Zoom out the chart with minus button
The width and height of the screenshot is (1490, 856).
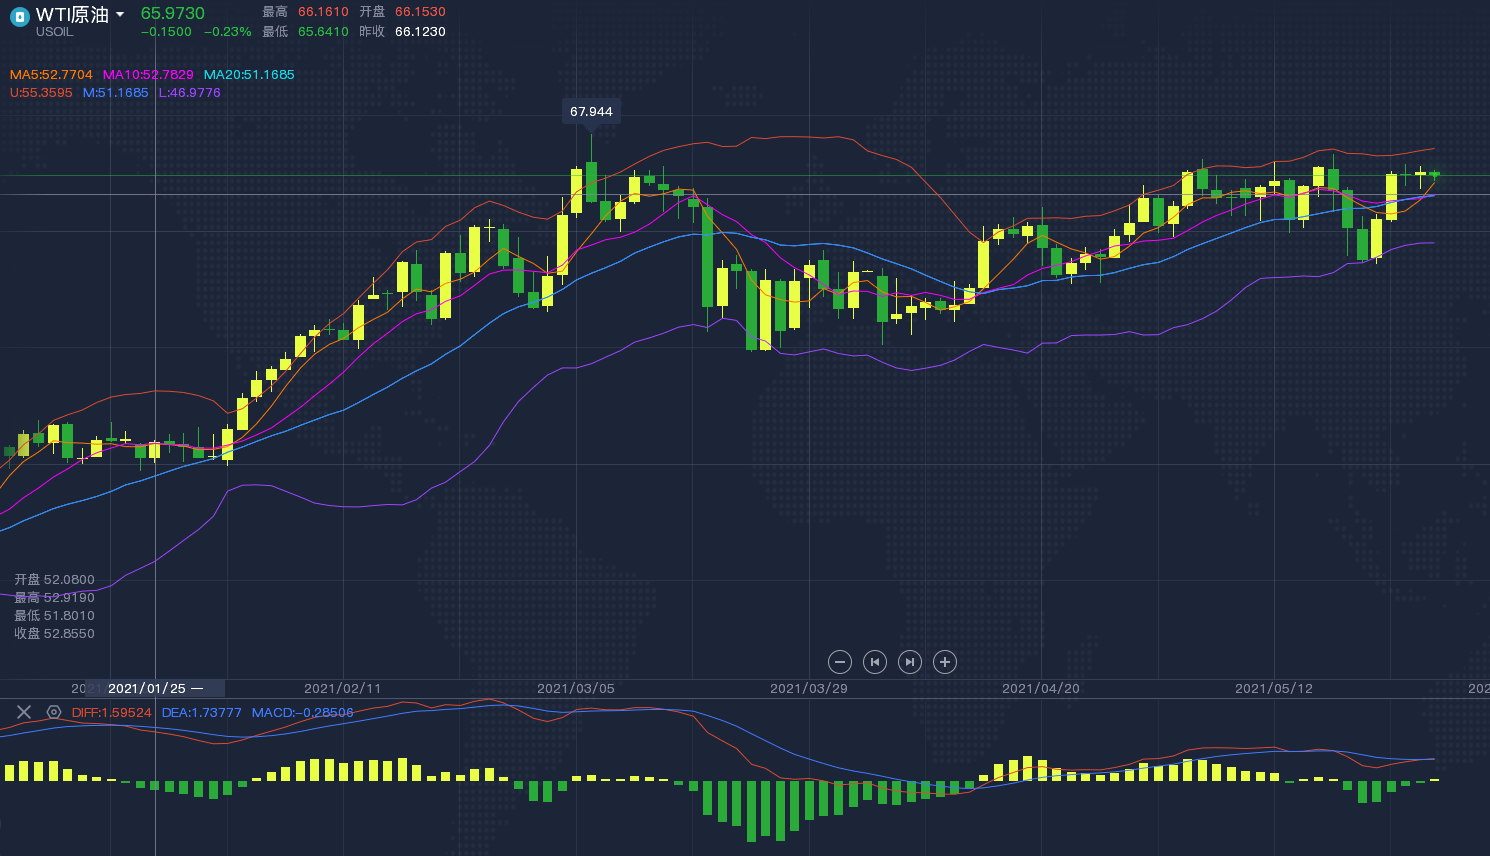coord(840,662)
